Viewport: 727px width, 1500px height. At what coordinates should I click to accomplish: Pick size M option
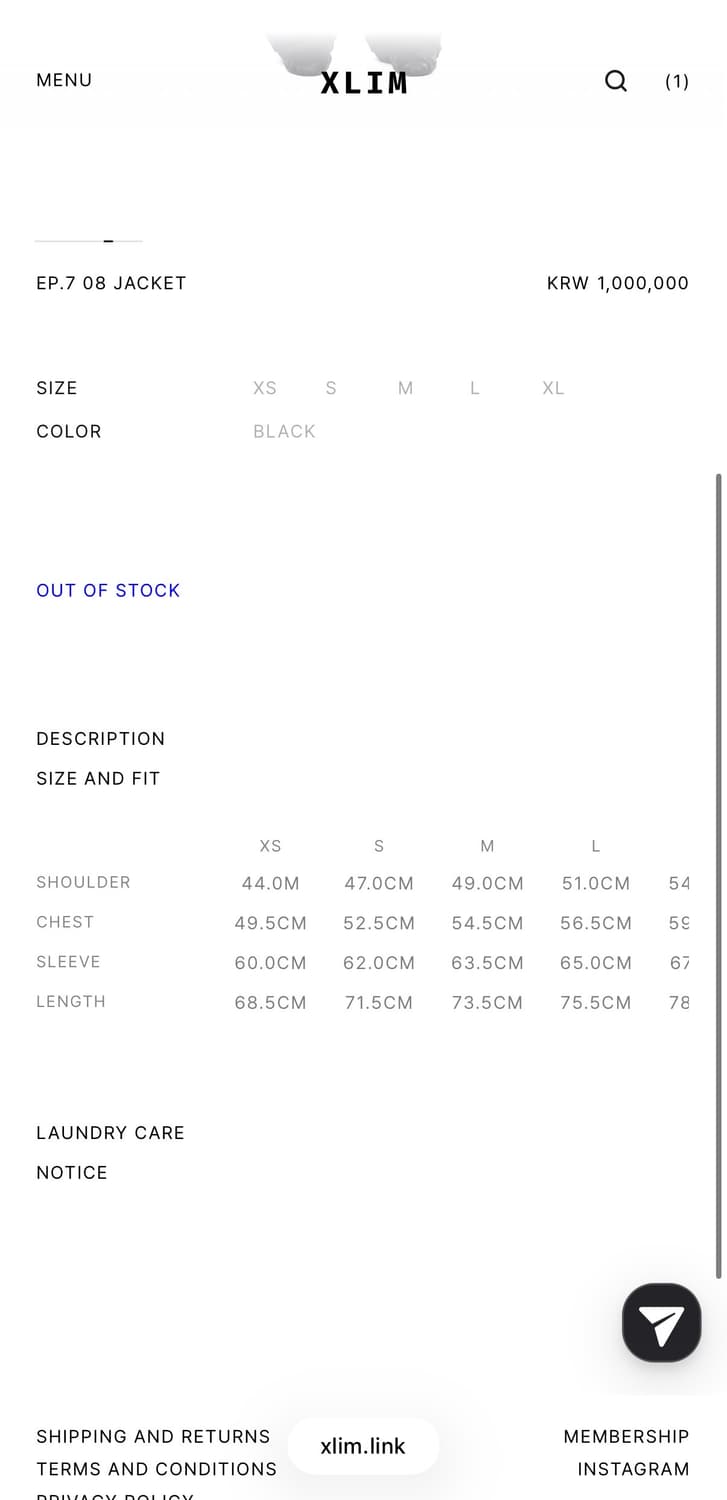point(405,388)
